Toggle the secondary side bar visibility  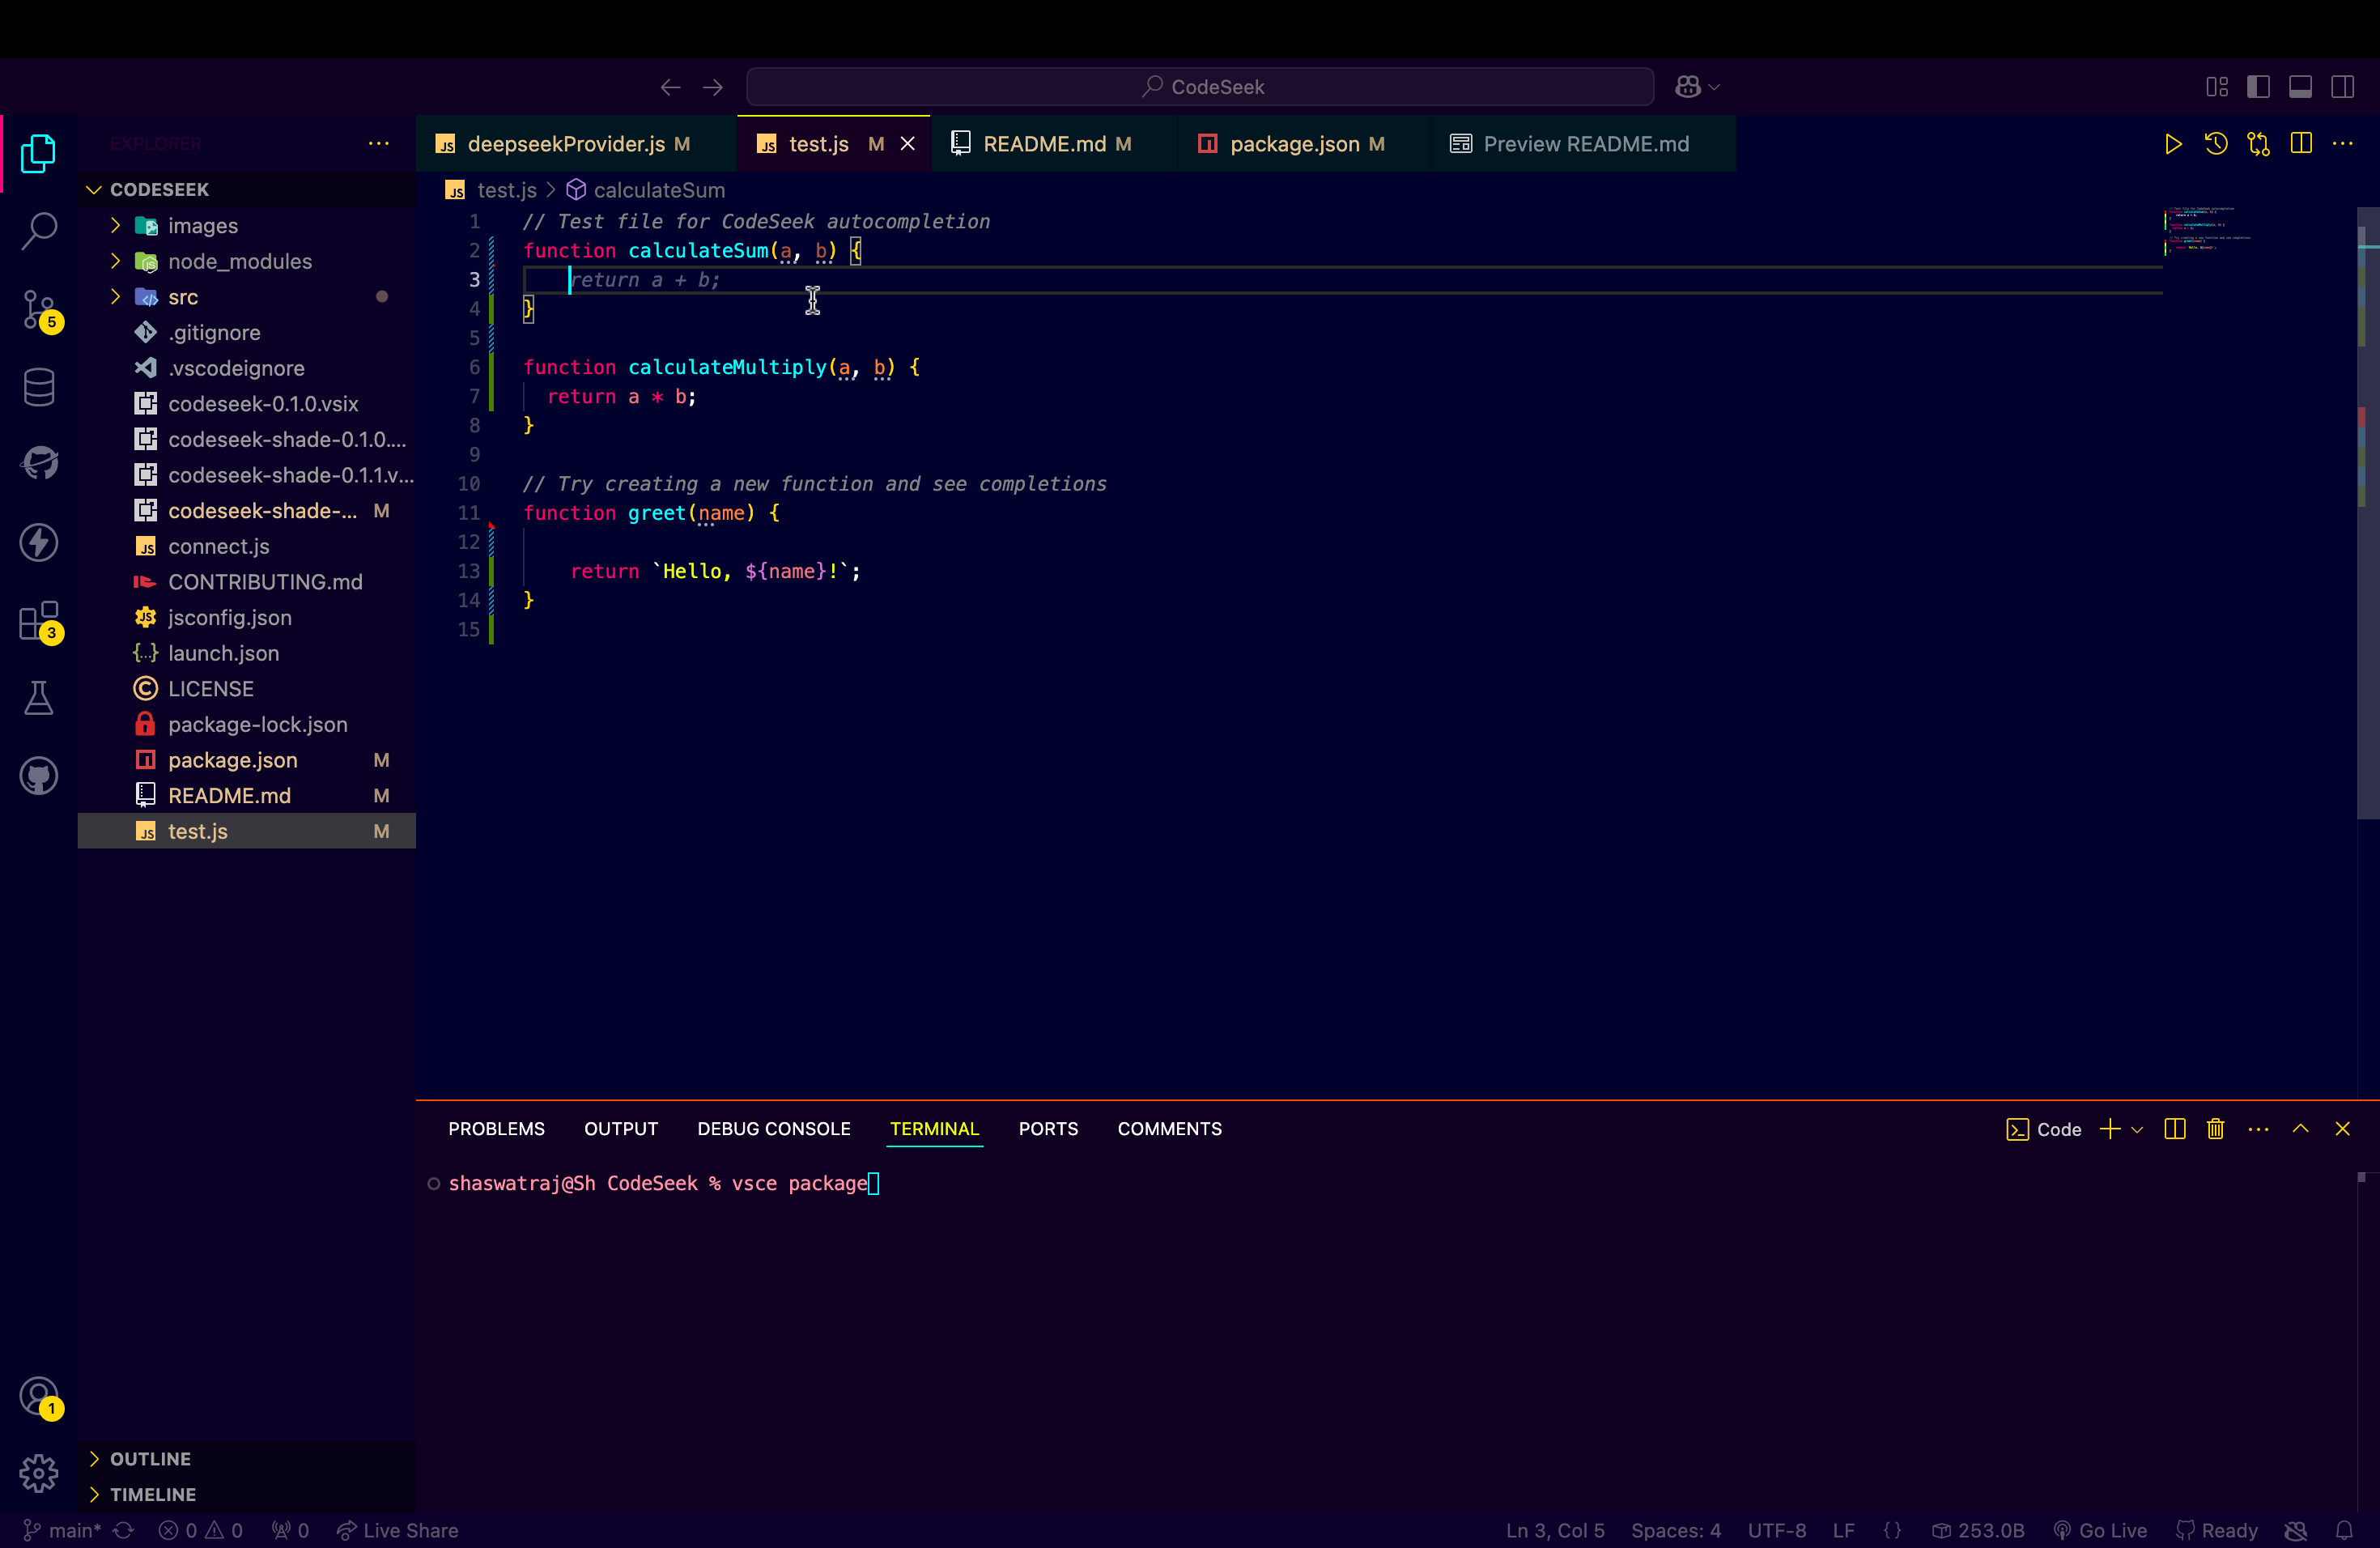[x=2342, y=87]
